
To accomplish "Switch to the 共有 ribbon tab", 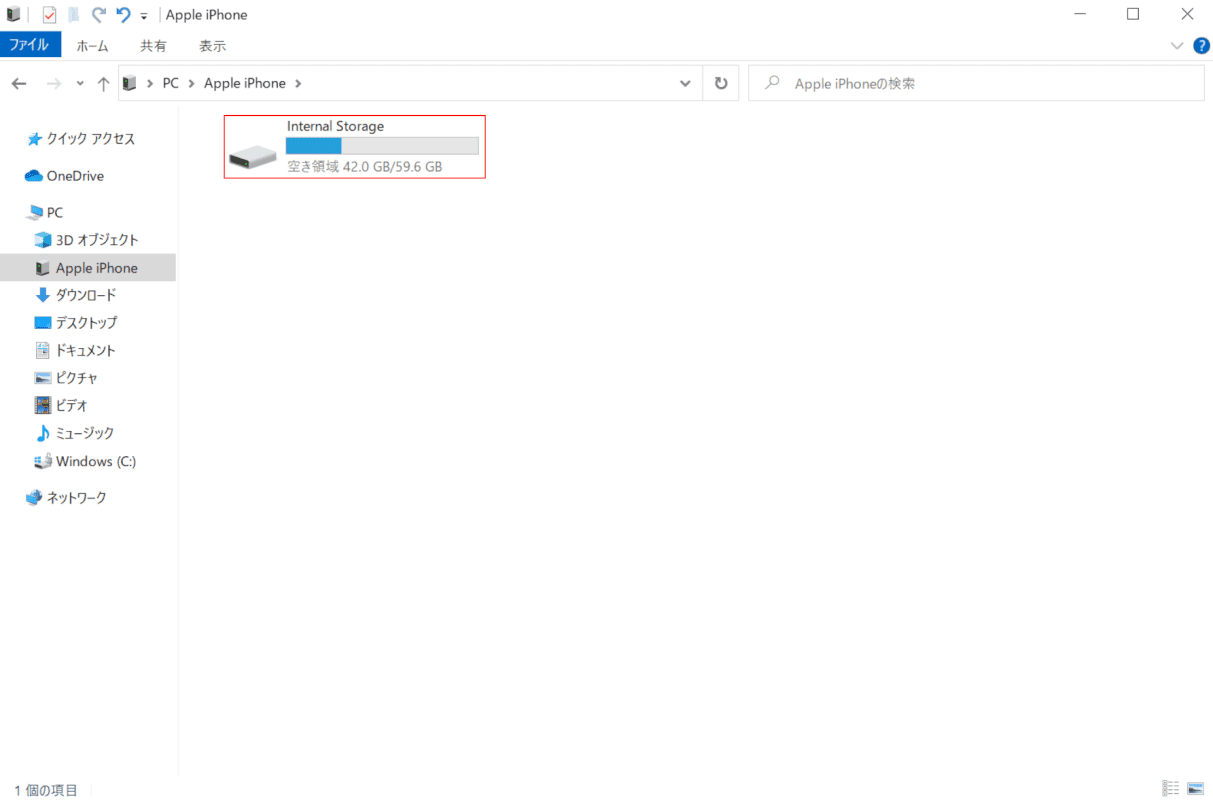I will pos(153,46).
